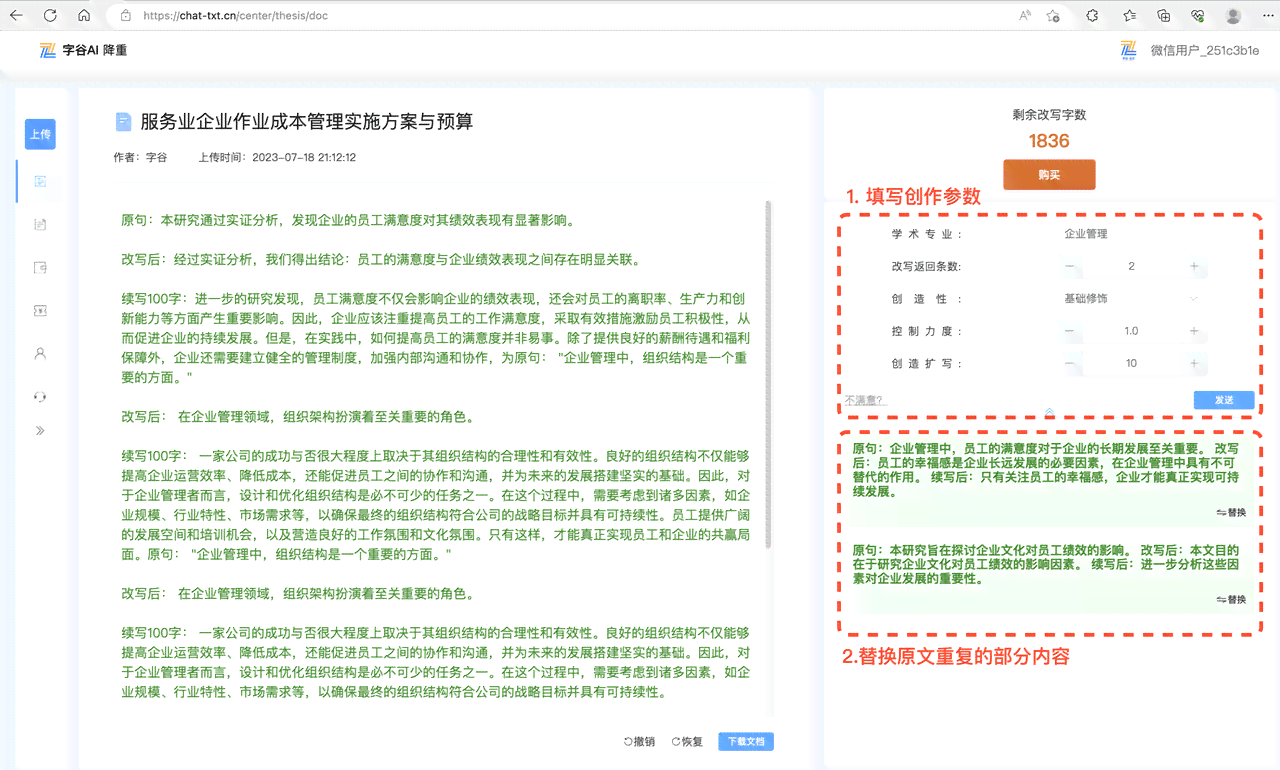Add this page to favorites star icon
1280x770 pixels.
point(1053,16)
